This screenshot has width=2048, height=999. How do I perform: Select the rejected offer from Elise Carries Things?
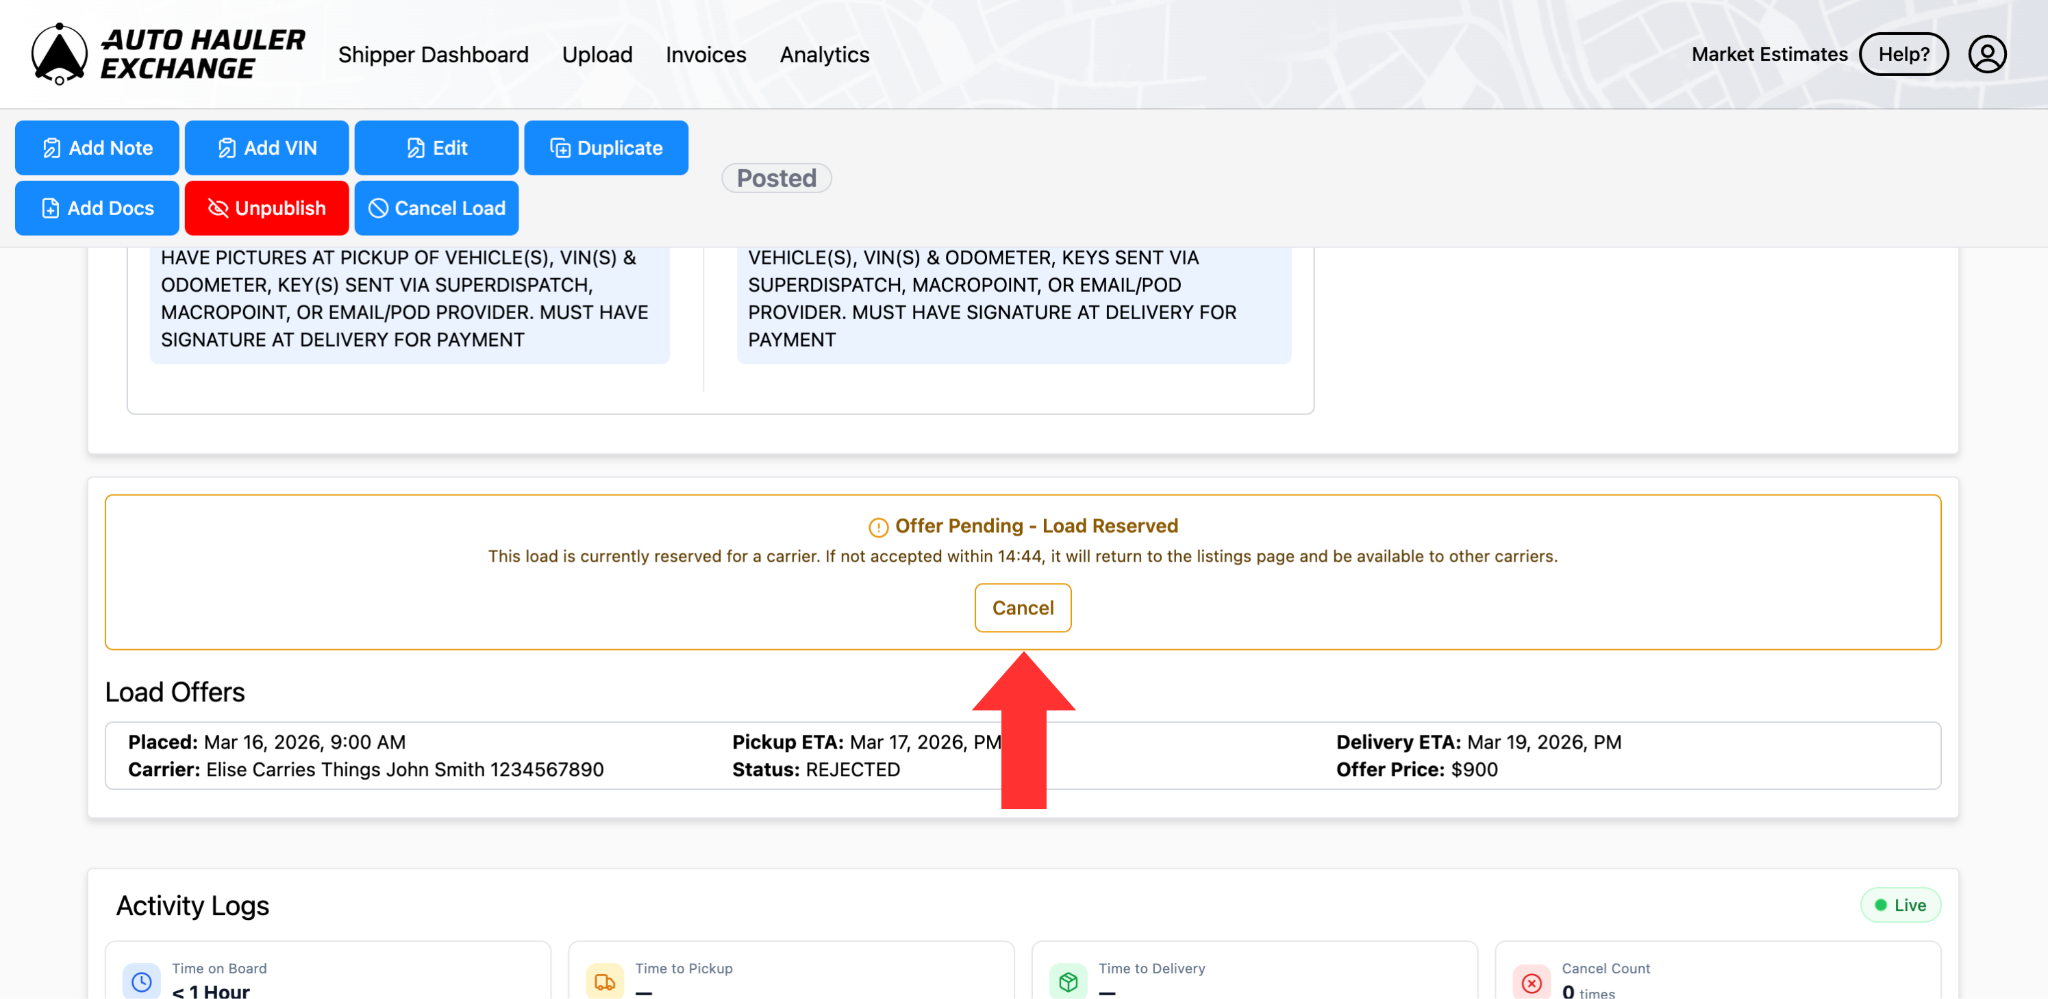point(1022,756)
